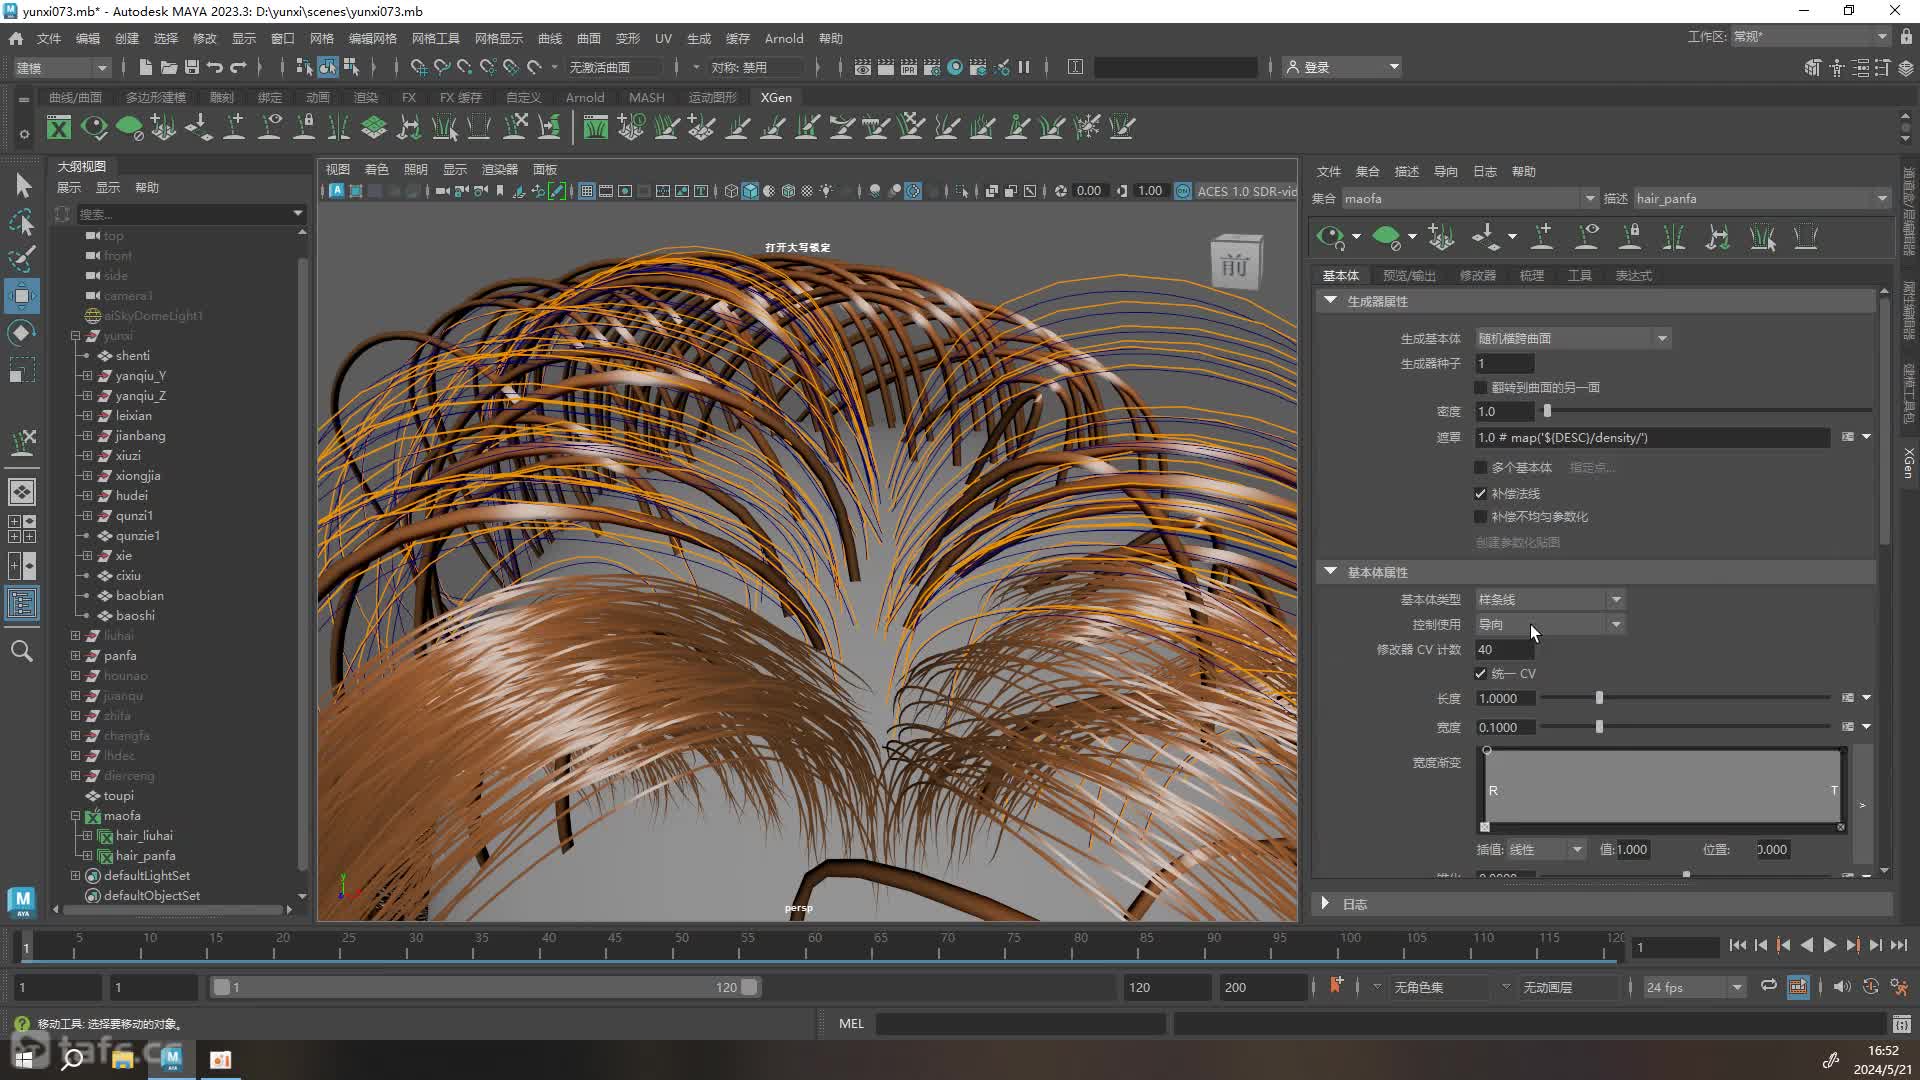
Task: Activate the Lasso select tool
Action: 22,222
